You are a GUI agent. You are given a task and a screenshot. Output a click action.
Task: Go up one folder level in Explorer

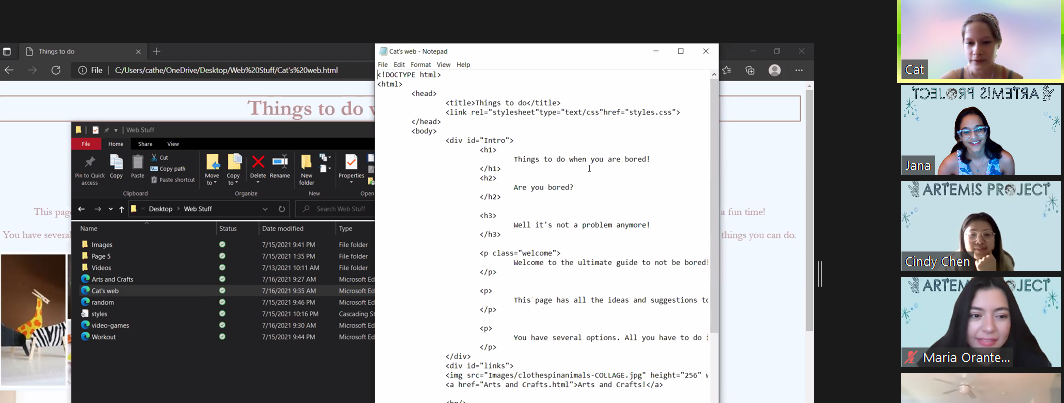[121, 209]
